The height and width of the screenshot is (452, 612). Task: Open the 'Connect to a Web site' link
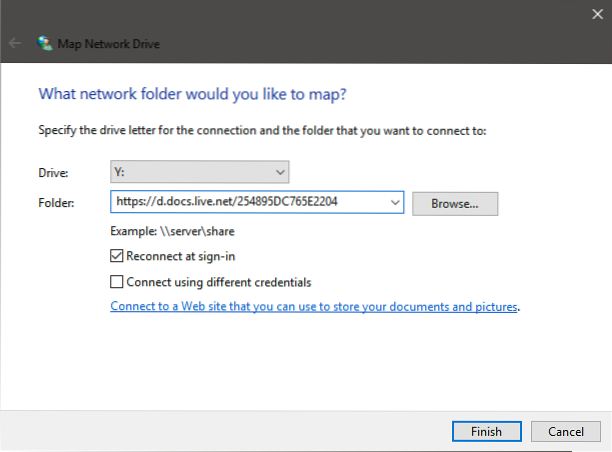(314, 307)
